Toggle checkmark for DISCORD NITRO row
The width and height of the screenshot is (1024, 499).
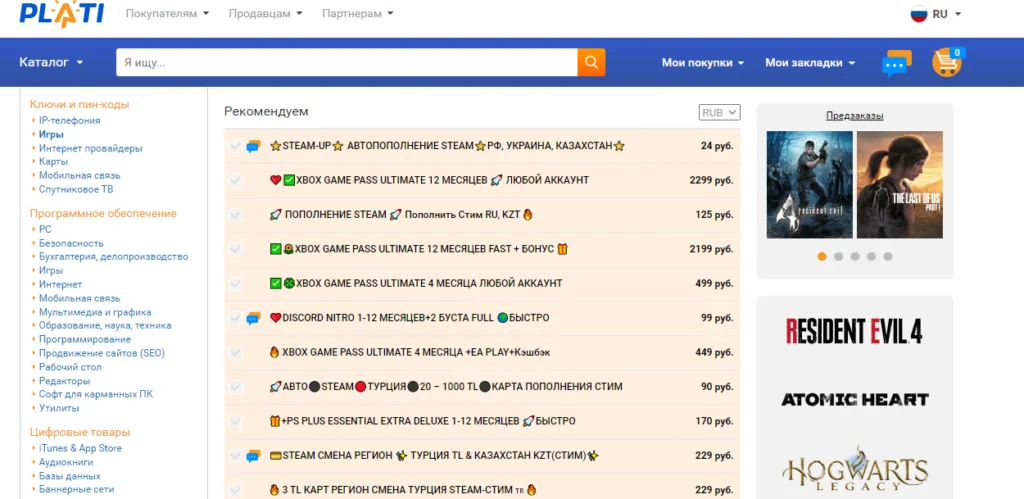click(235, 318)
